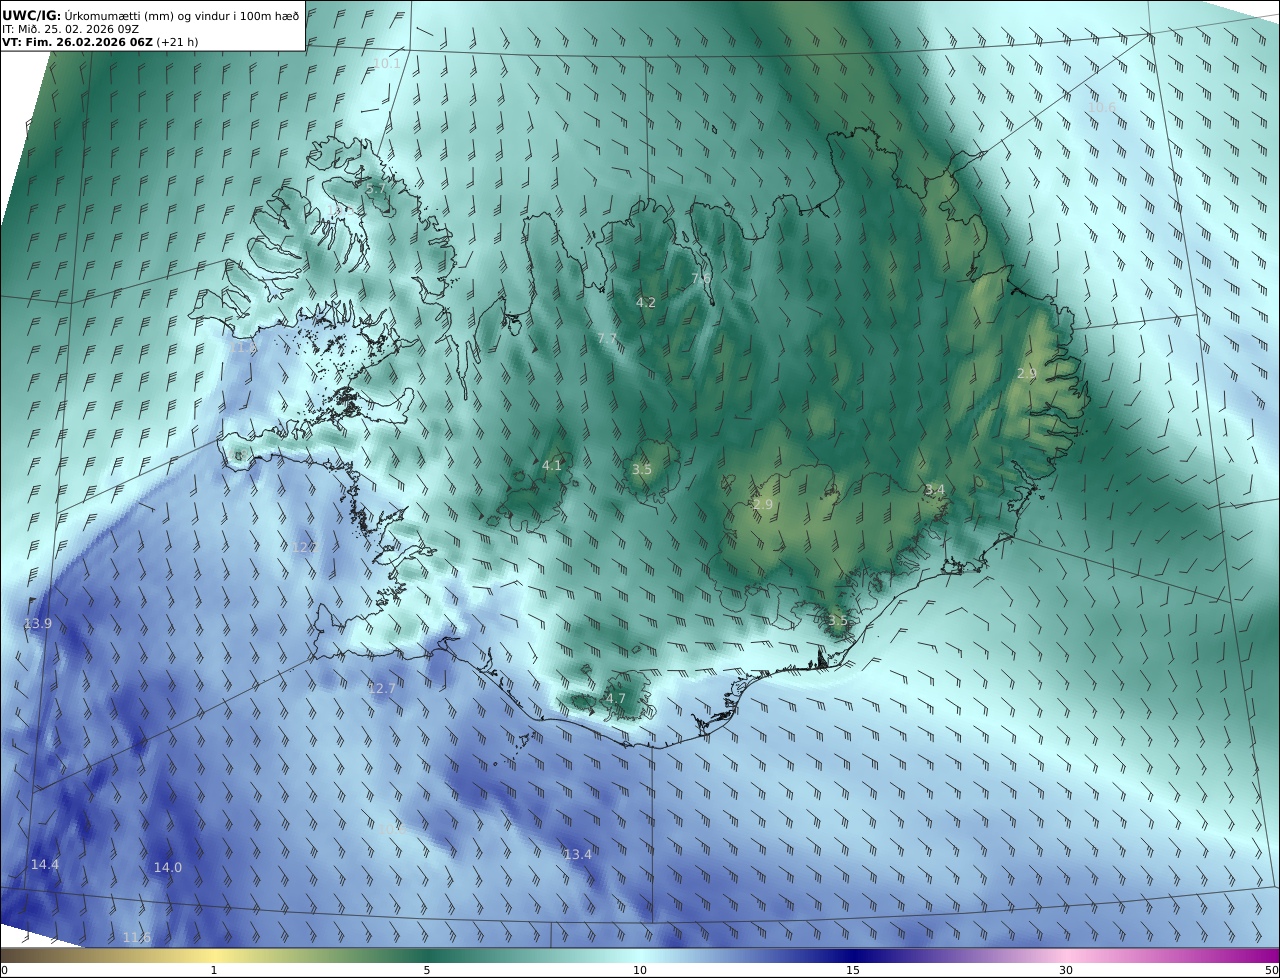The height and width of the screenshot is (978, 1280).
Task: Click the '10' tick on the color scale
Action: click(640, 971)
